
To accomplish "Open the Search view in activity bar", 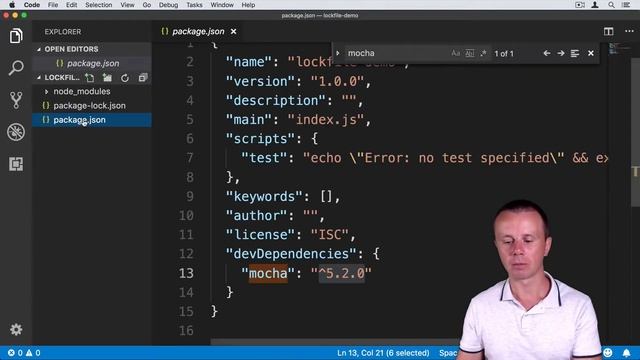I will (x=16, y=68).
